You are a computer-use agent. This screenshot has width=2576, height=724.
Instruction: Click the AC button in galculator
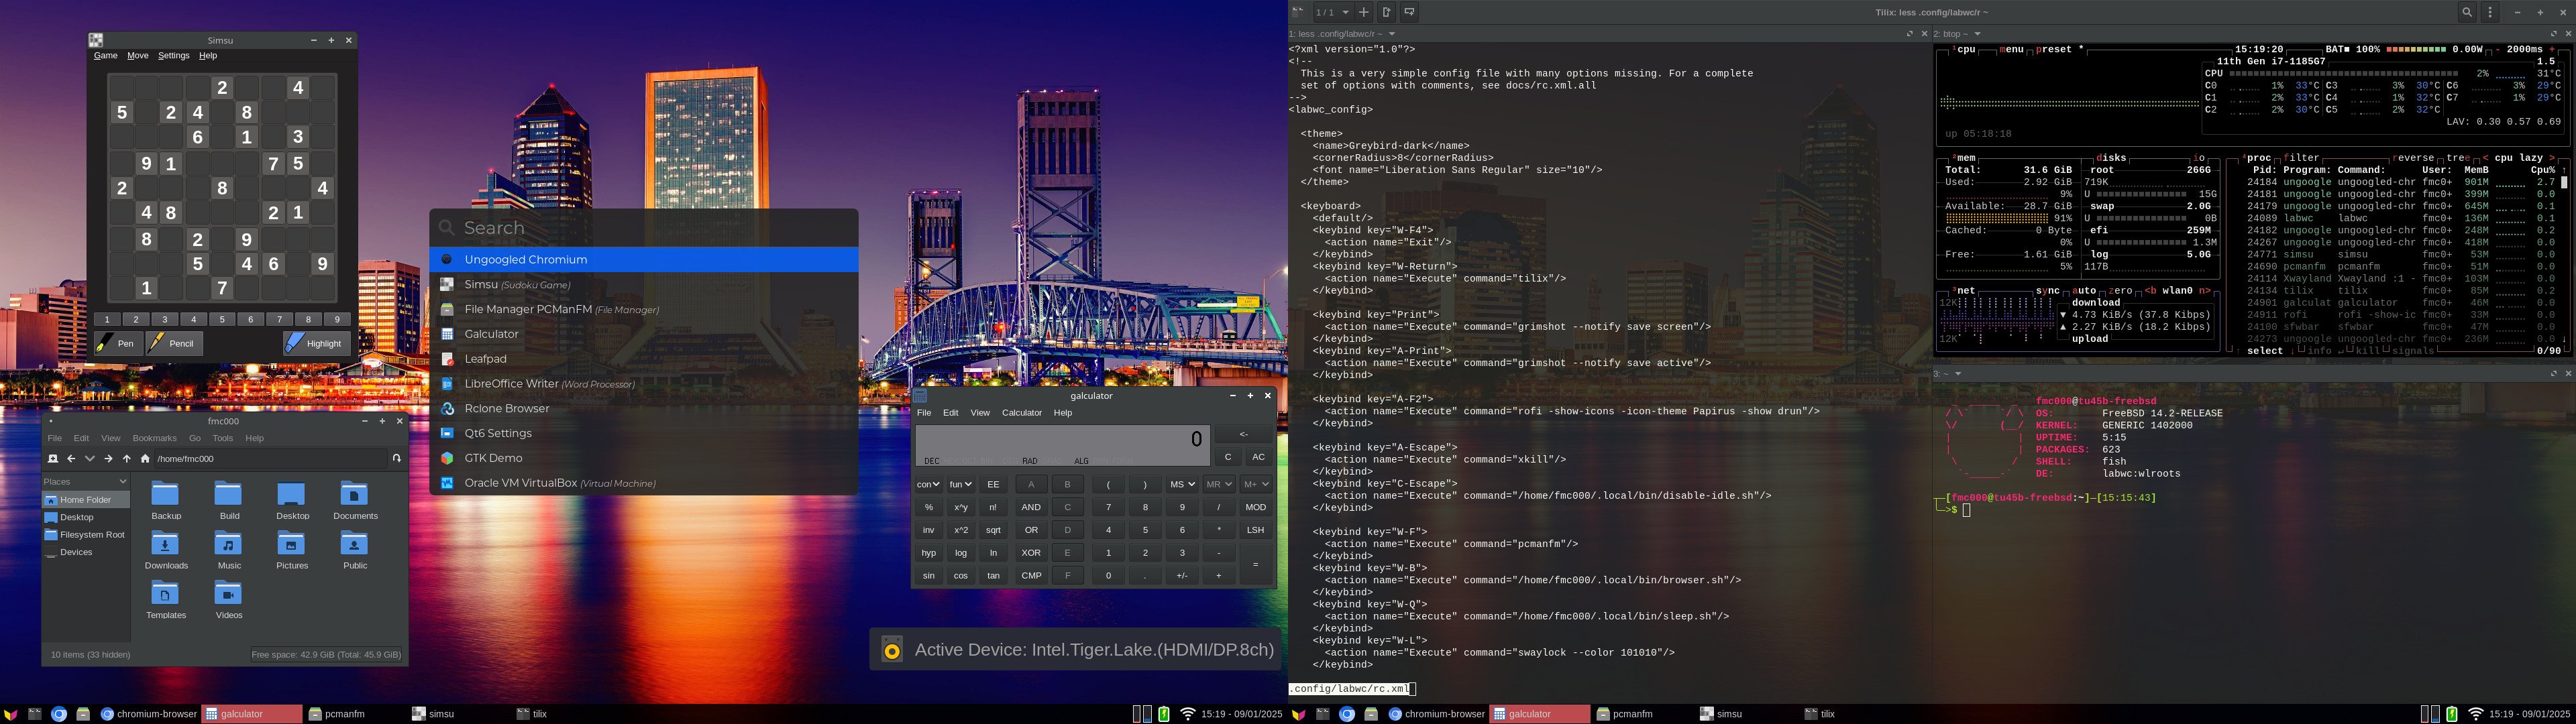click(1258, 457)
